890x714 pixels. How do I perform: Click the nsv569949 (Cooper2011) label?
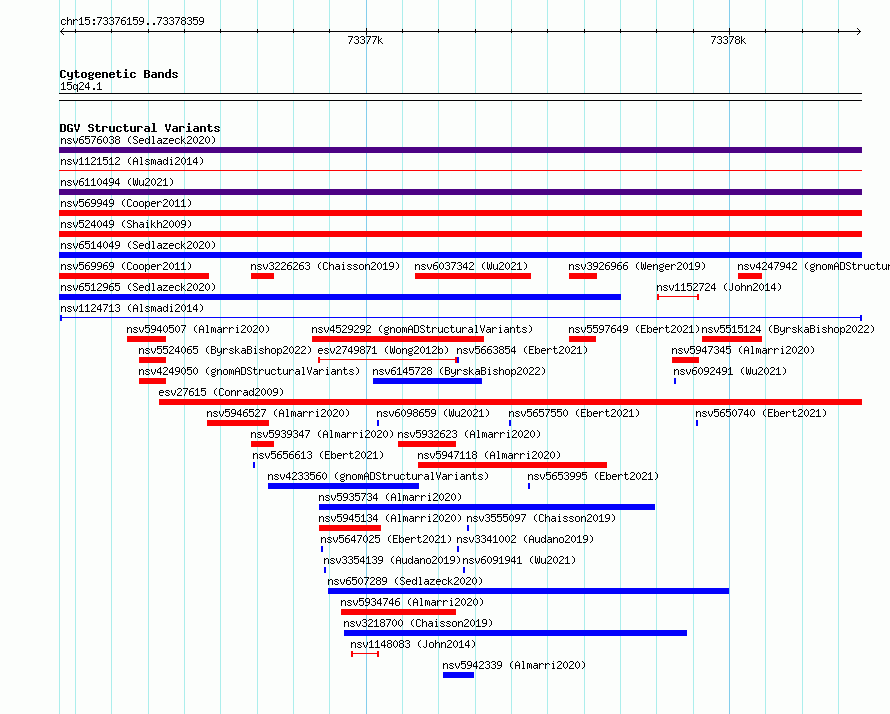(x=126, y=203)
